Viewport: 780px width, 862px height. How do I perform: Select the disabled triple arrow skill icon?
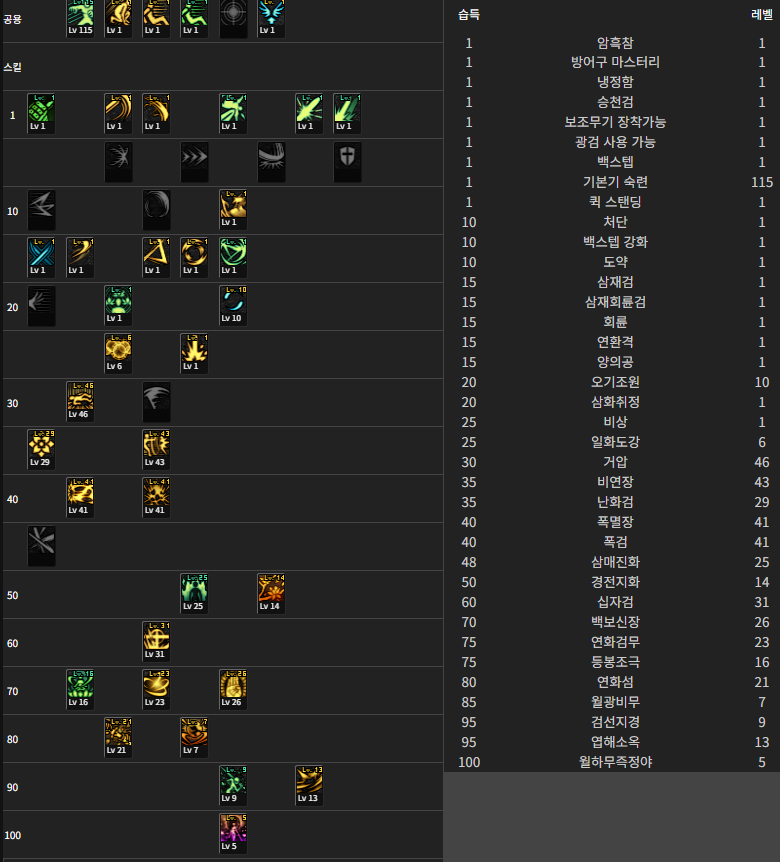pyautogui.click(x=194, y=162)
